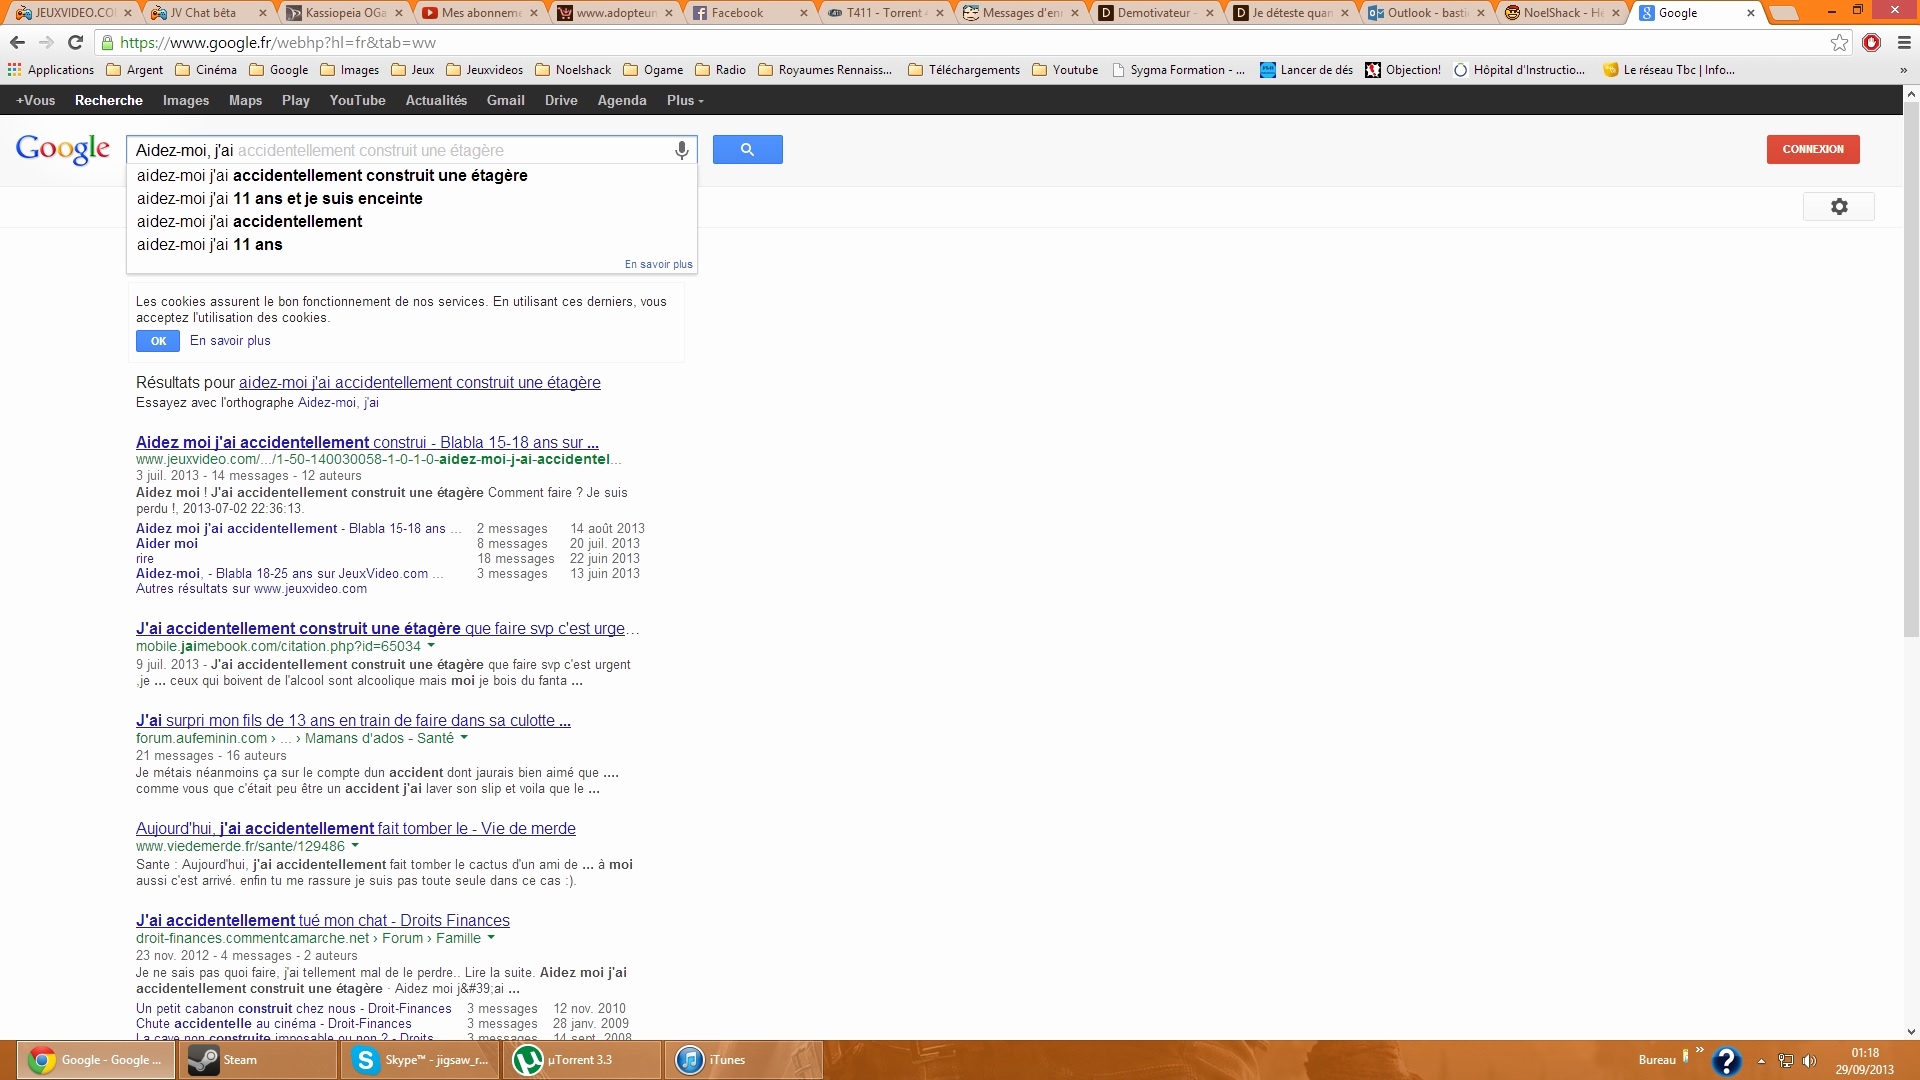The width and height of the screenshot is (1920, 1080).
Task: Click the Google logo
Action: click(62, 149)
